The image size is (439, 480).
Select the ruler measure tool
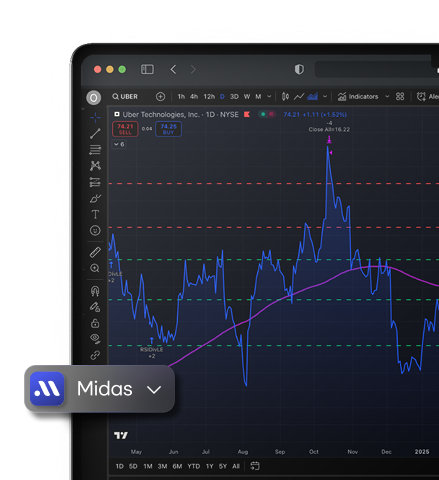(95, 252)
